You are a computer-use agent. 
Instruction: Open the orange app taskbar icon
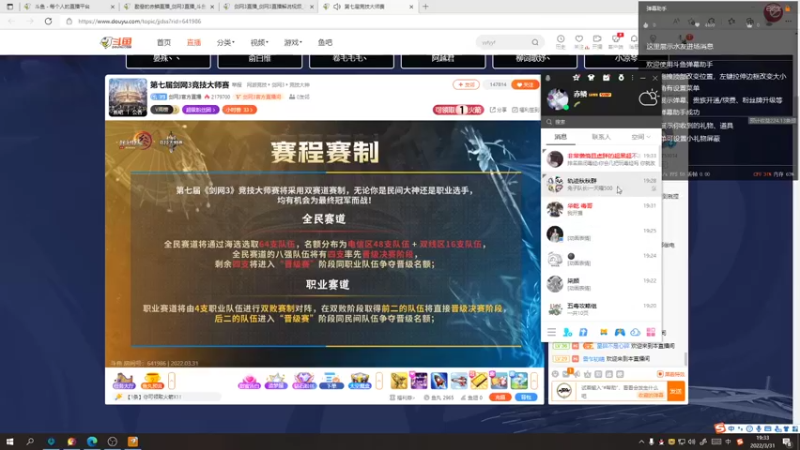coord(133,441)
